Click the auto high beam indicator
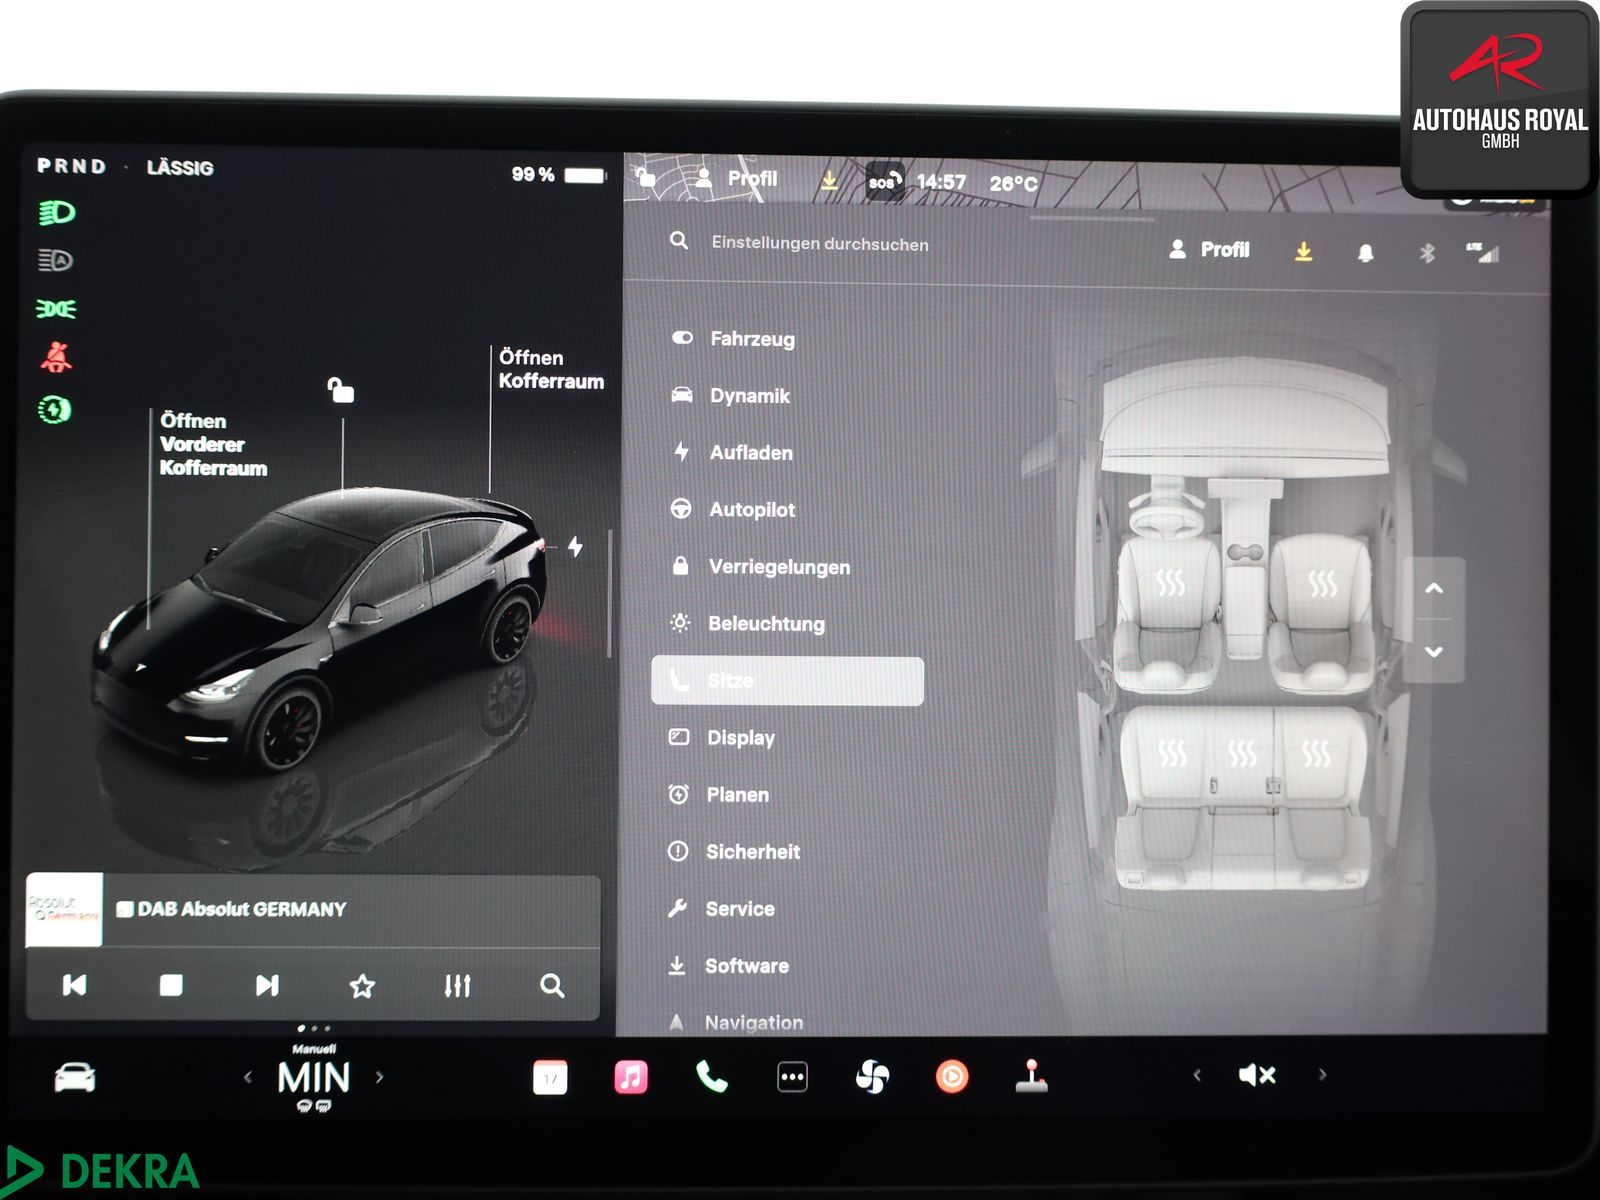 pyautogui.click(x=56, y=261)
